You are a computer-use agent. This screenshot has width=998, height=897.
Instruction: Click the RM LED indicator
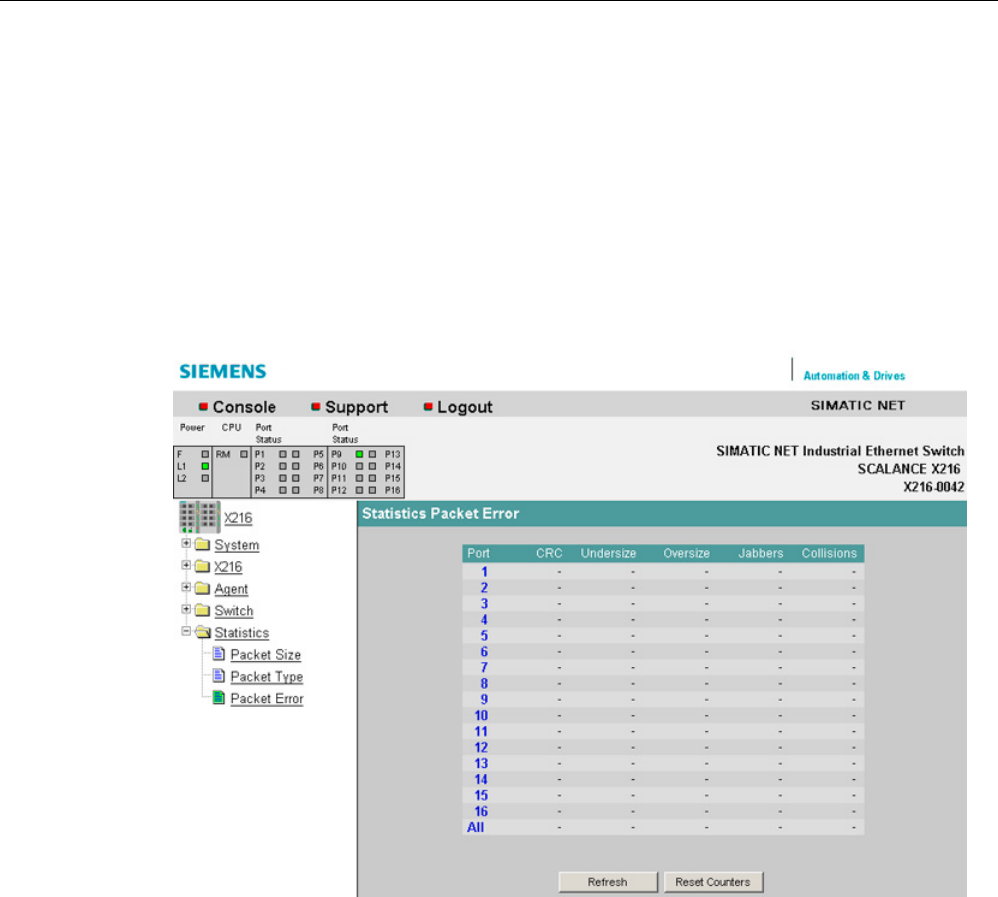(x=244, y=454)
